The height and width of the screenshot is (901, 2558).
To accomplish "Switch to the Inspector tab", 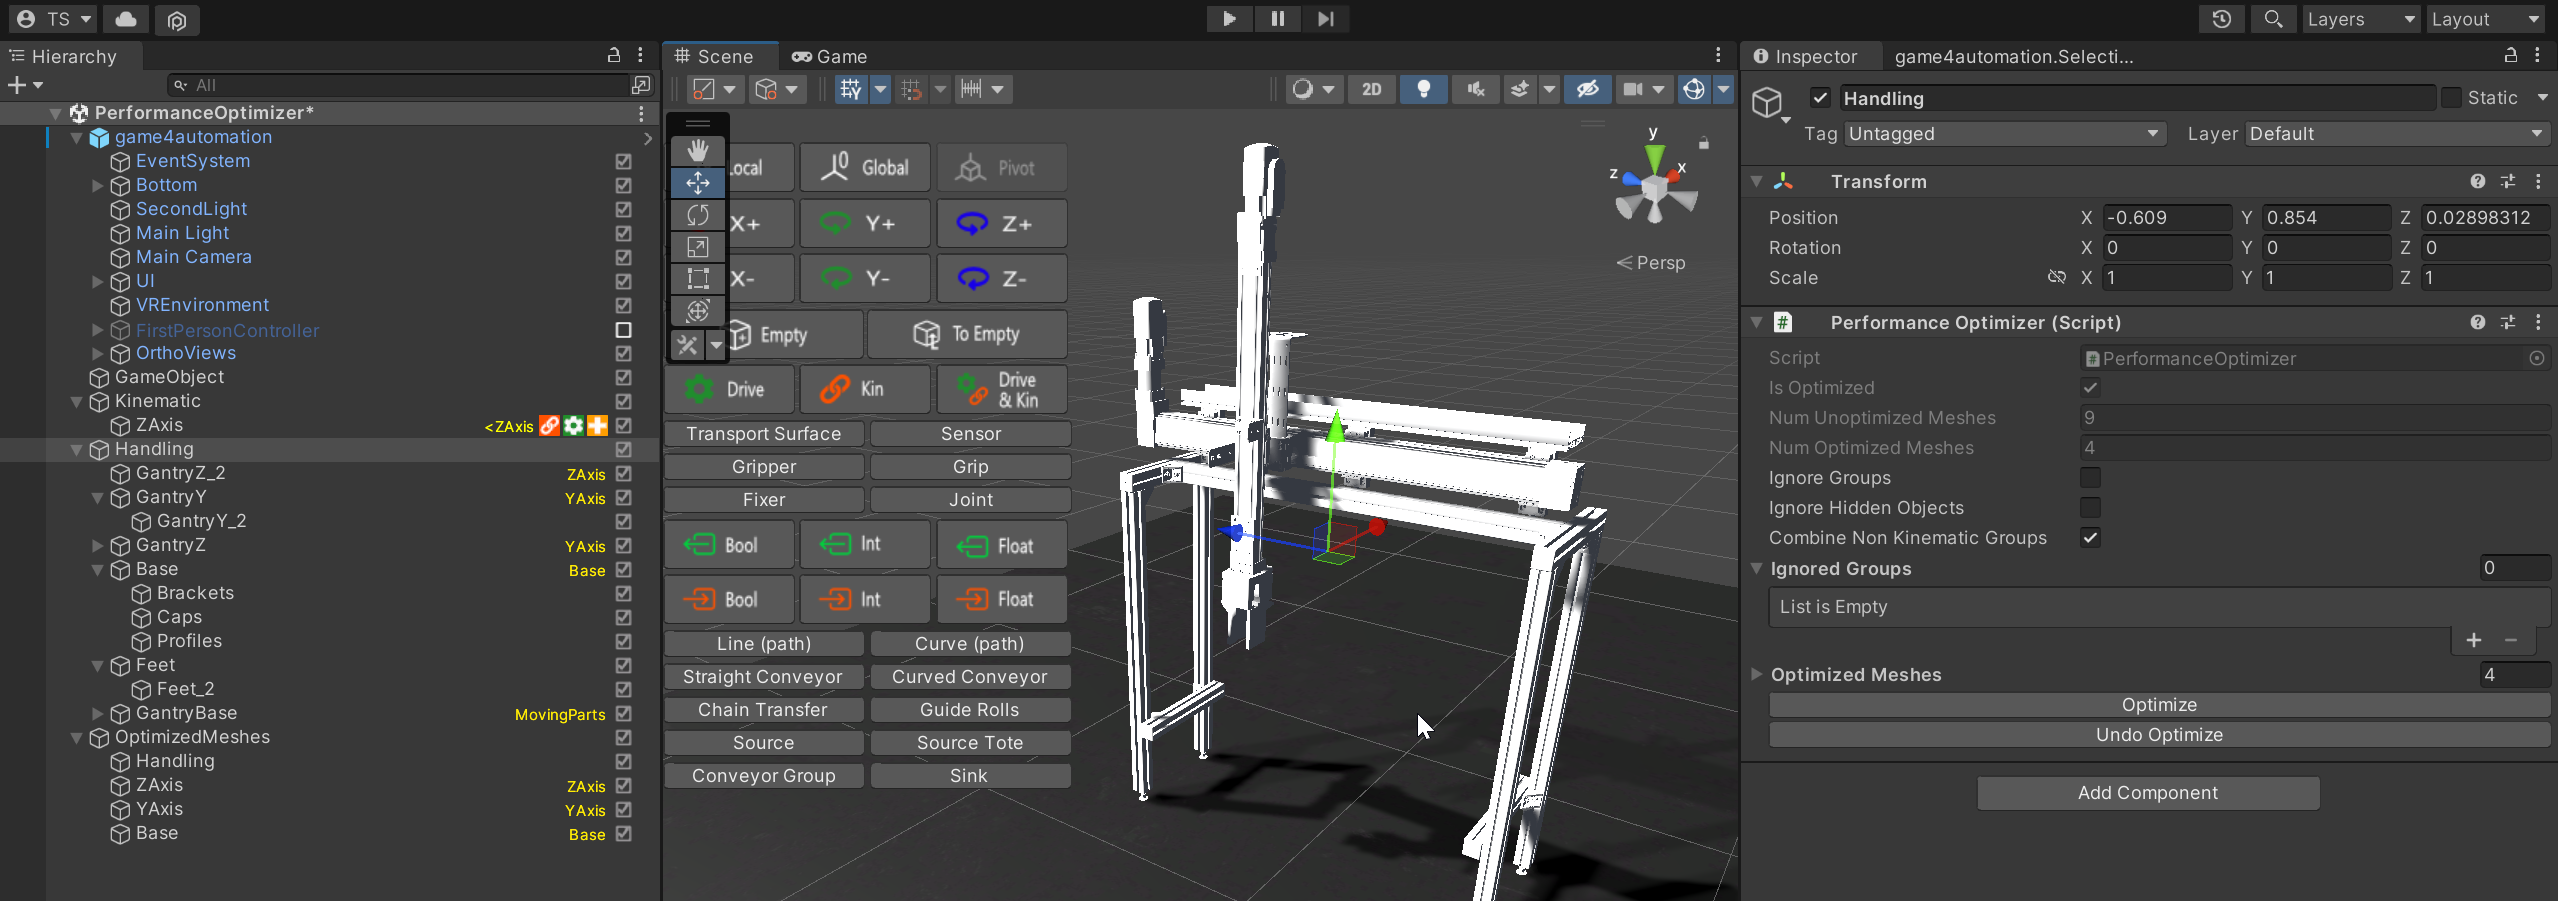I will click(x=1805, y=57).
